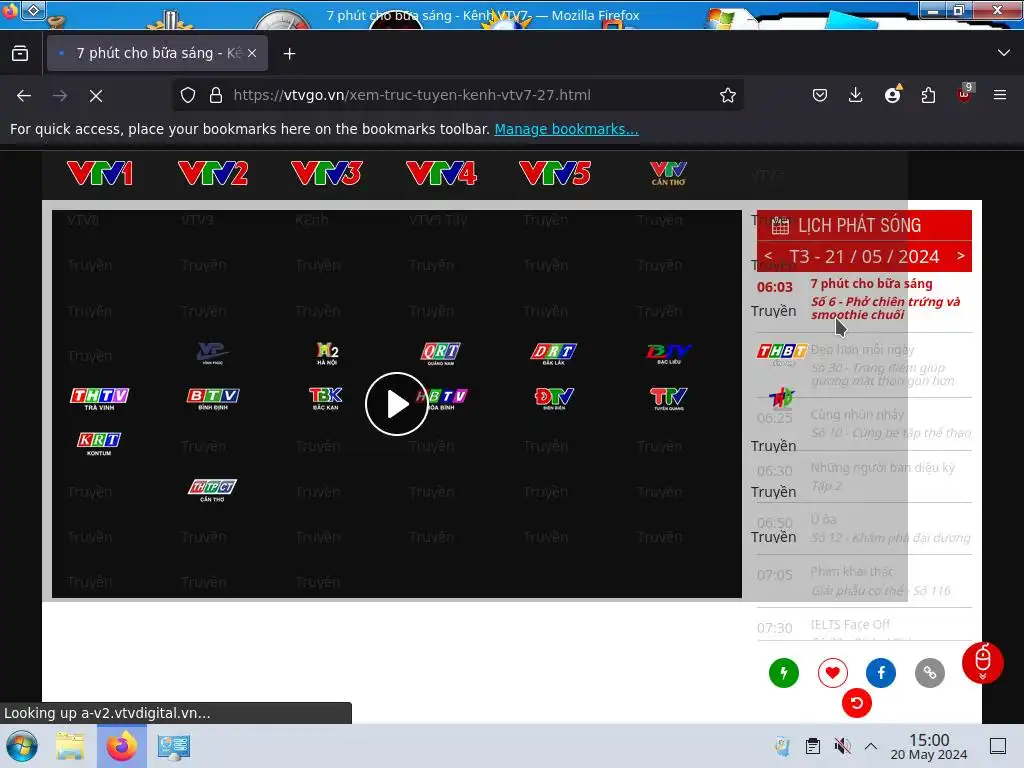The width and height of the screenshot is (1024, 768).
Task: Select '7 phút cho bữa sáng' schedule entry
Action: [864, 300]
